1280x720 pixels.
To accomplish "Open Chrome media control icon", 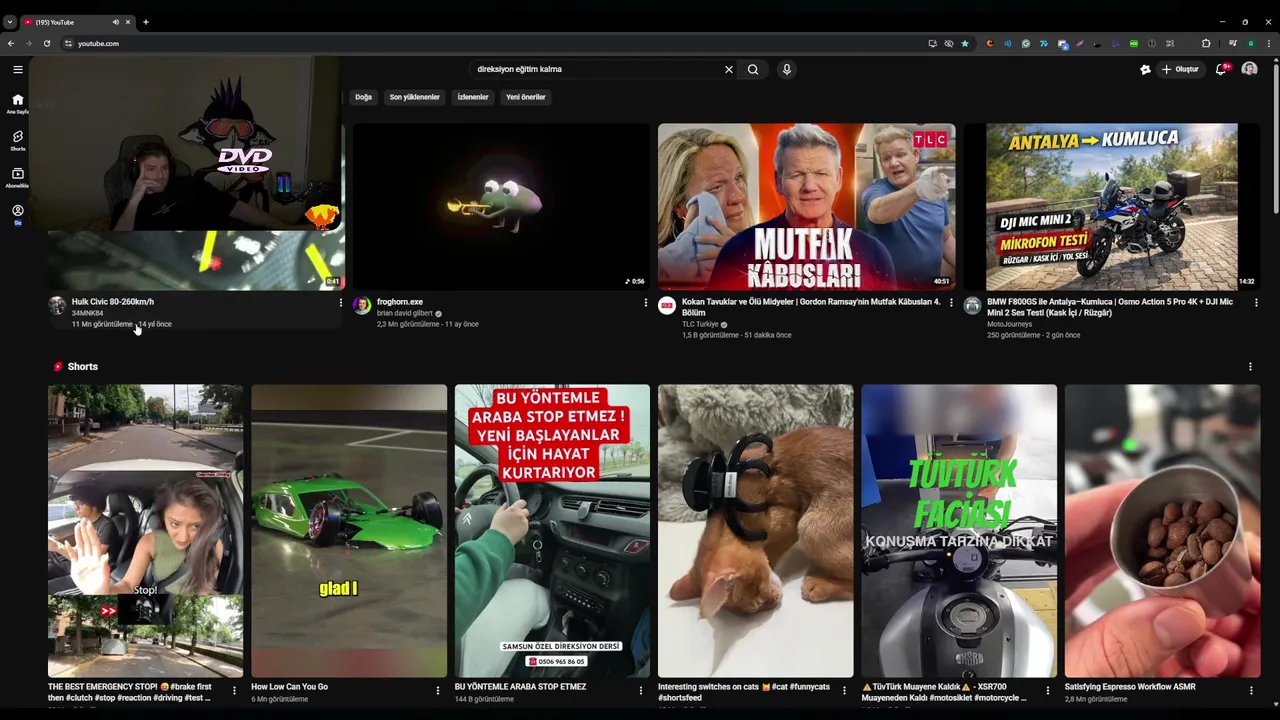I will [x=1233, y=43].
